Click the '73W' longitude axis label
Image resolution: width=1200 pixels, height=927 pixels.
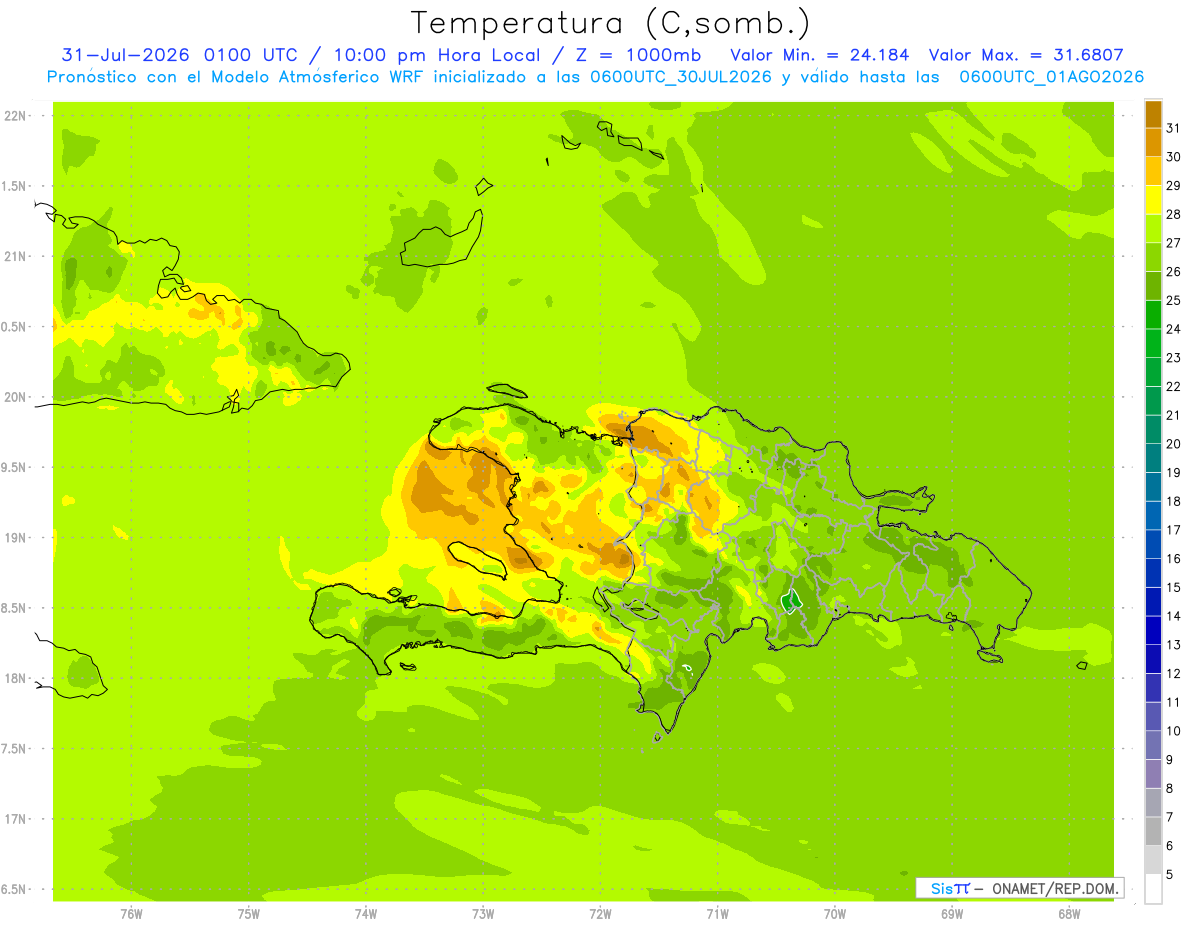click(483, 913)
